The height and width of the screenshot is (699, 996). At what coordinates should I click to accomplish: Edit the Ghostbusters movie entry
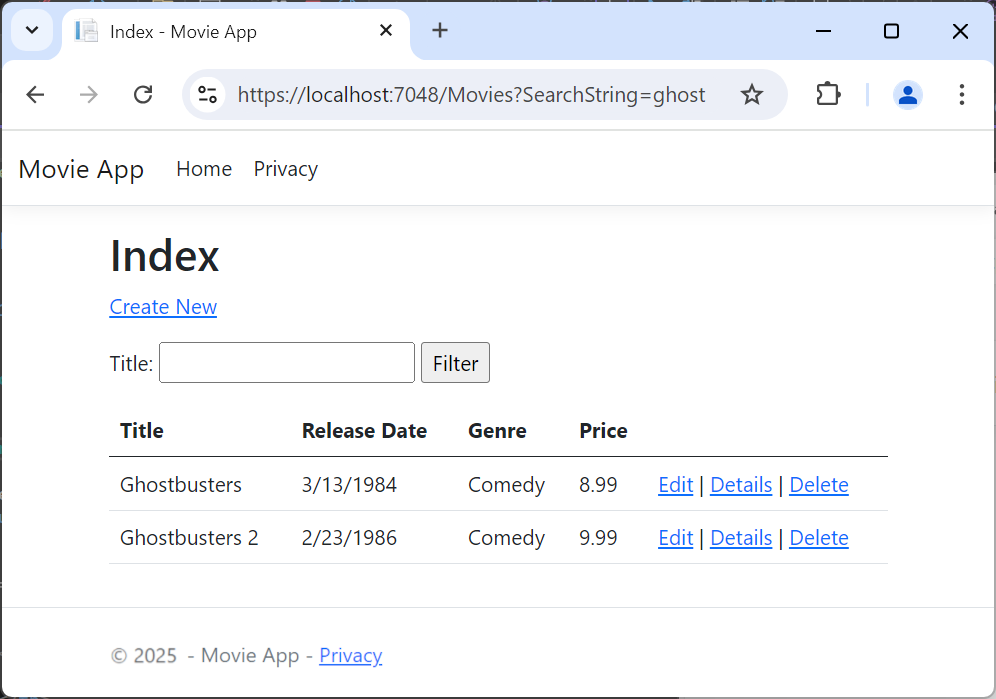[675, 484]
